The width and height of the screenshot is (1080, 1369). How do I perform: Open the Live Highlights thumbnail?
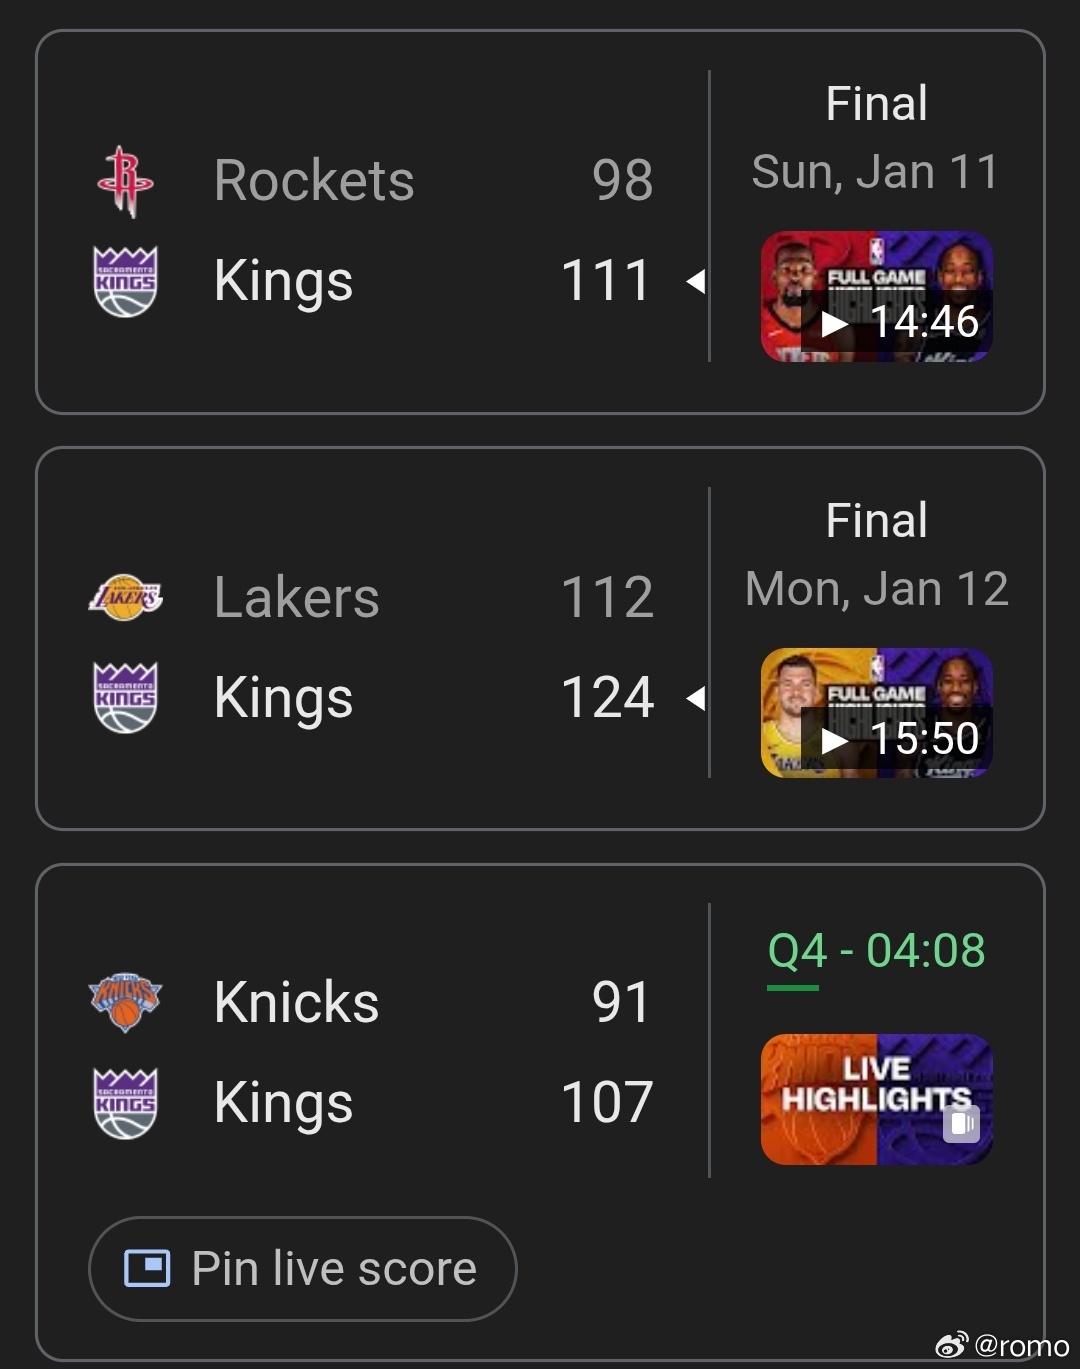[877, 1099]
